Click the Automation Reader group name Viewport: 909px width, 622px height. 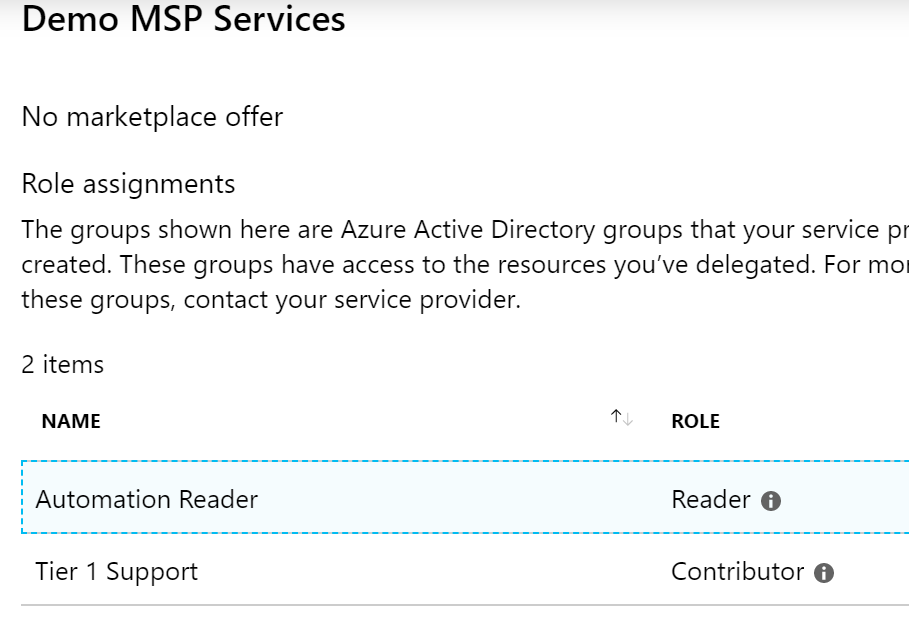point(147,500)
